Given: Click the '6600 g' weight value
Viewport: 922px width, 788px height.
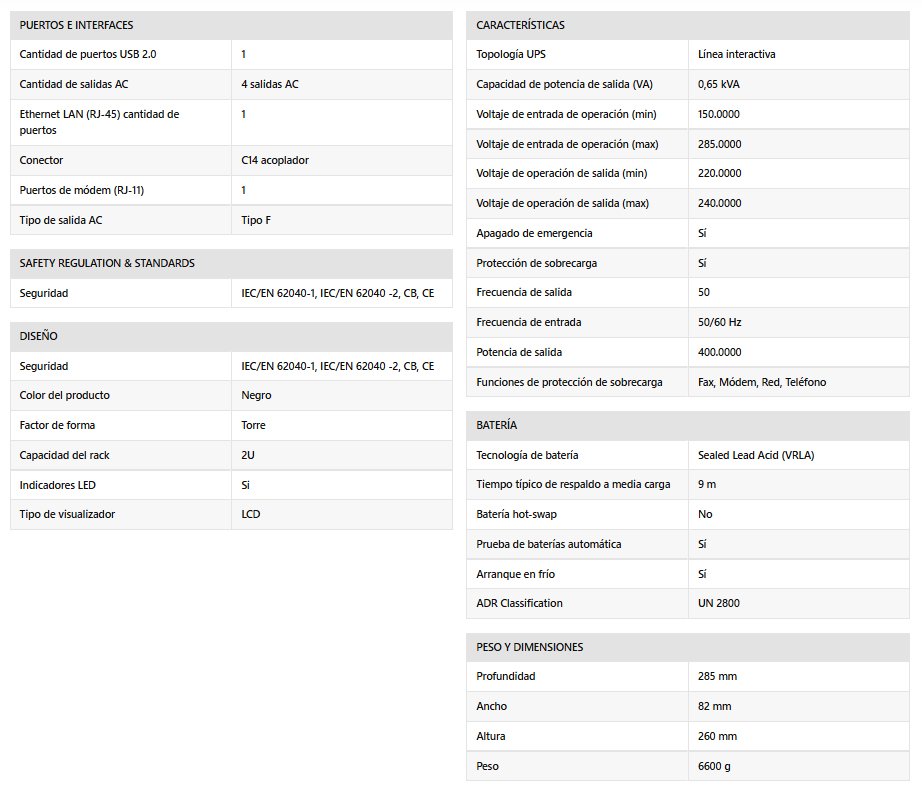Looking at the screenshot, I should click(716, 766).
